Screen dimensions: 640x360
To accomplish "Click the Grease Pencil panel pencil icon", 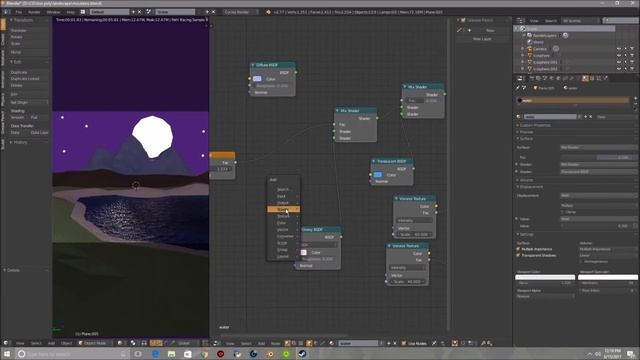I will point(460,30).
